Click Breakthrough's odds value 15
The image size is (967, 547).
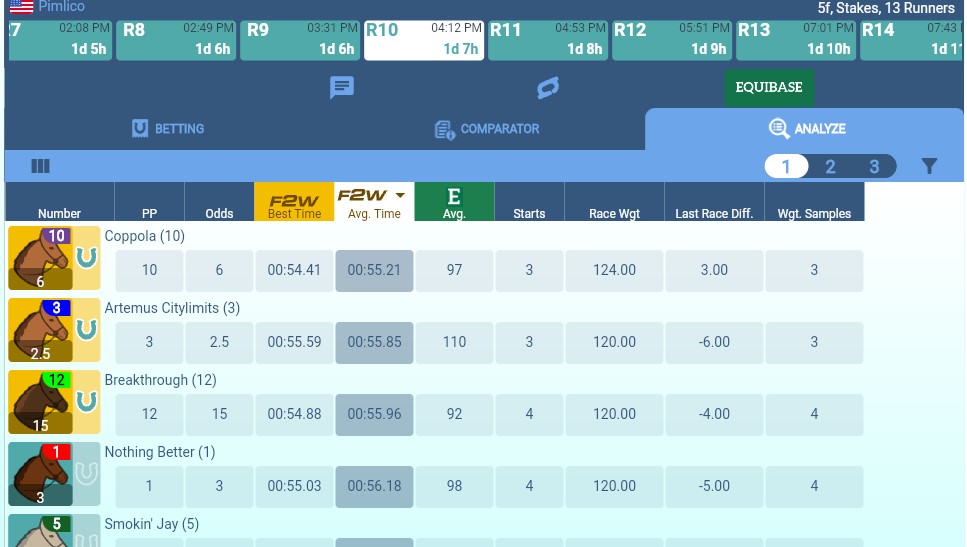(x=220, y=414)
